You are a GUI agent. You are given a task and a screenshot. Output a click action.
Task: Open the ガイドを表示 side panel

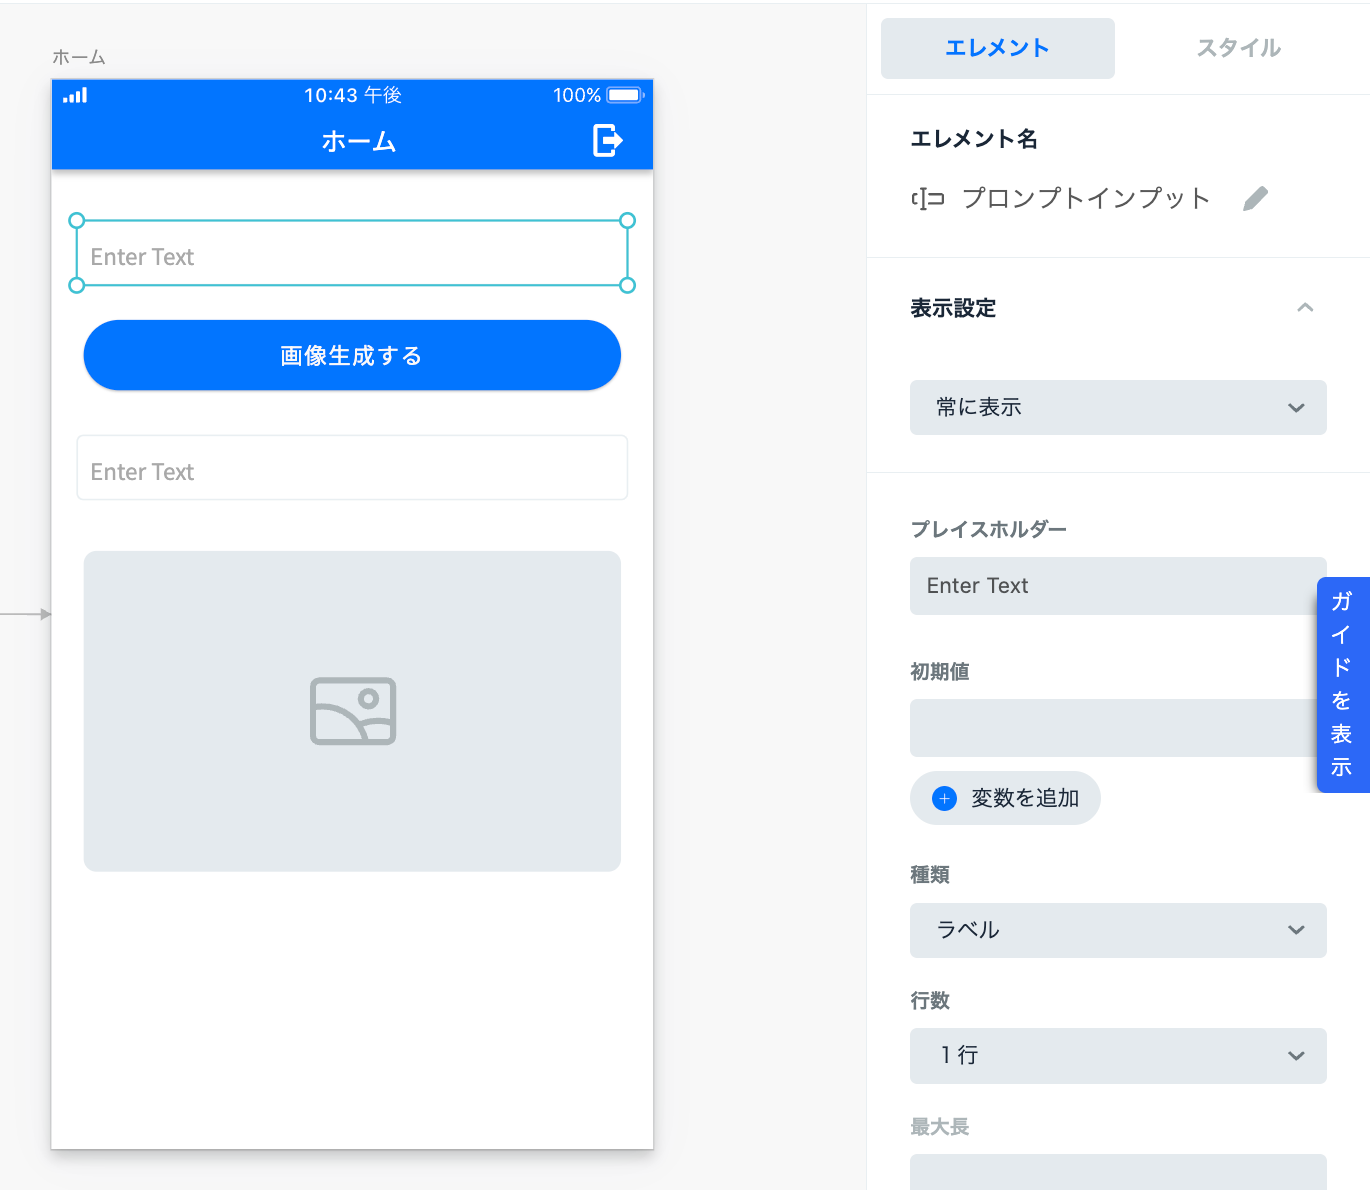pos(1342,684)
